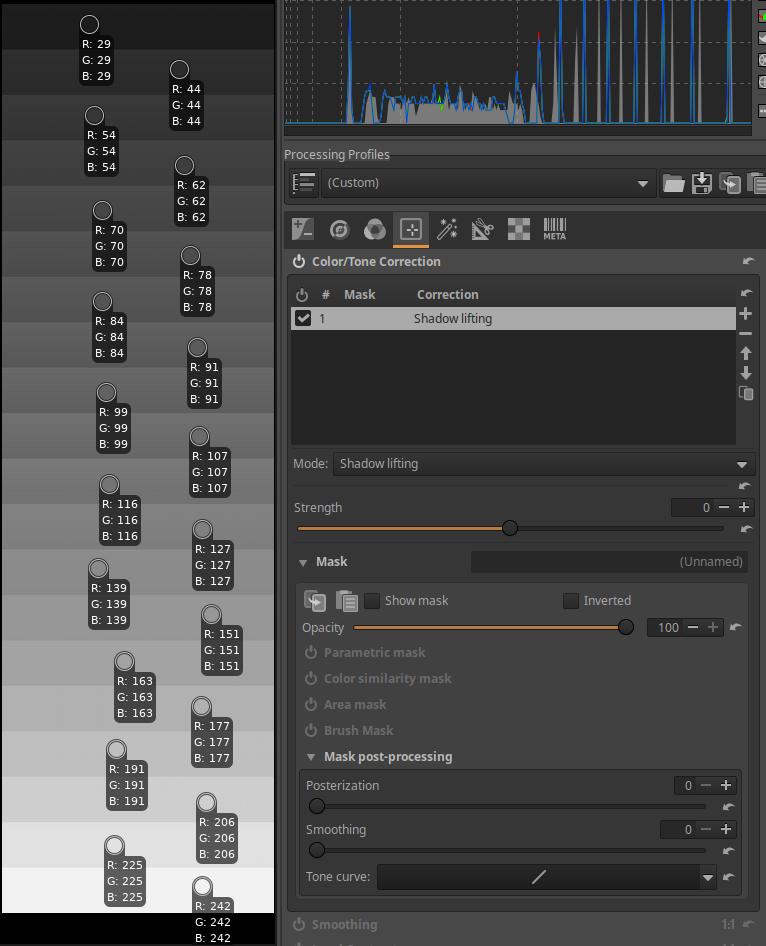Enable the Show mask checkbox
This screenshot has height=946, width=766.
(x=372, y=601)
